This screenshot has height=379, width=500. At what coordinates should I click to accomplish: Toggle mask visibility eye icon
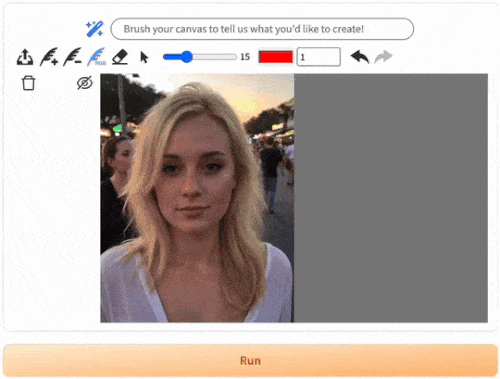point(85,83)
